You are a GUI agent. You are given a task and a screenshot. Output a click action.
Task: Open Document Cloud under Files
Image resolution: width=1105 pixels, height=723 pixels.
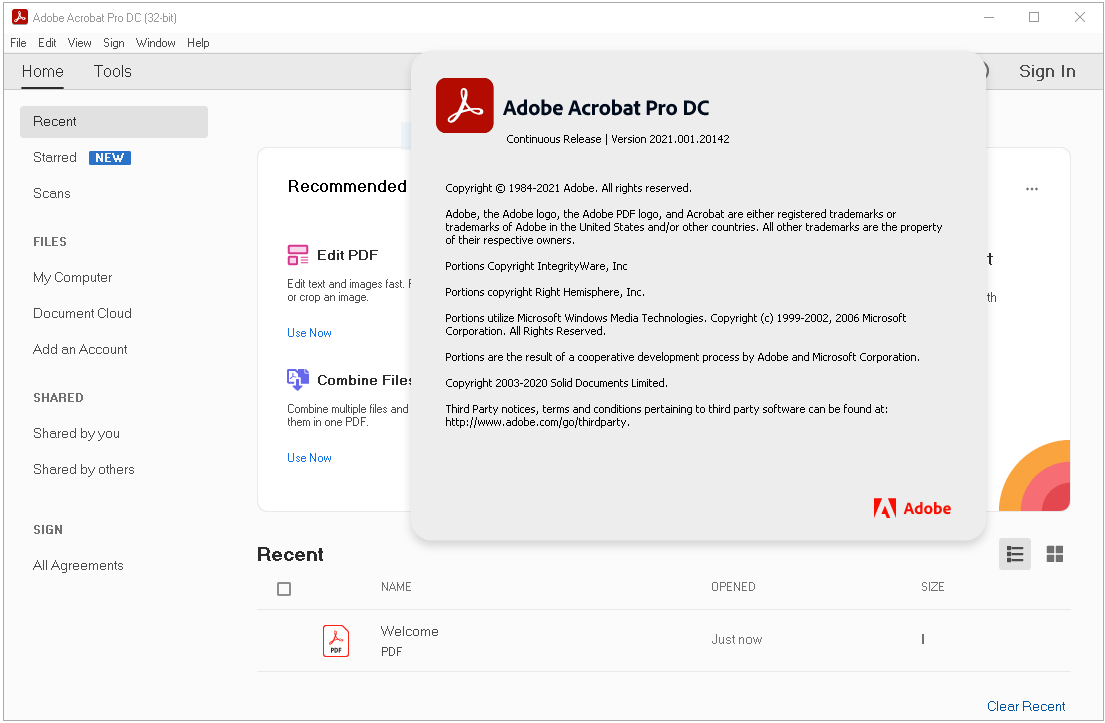coord(82,314)
